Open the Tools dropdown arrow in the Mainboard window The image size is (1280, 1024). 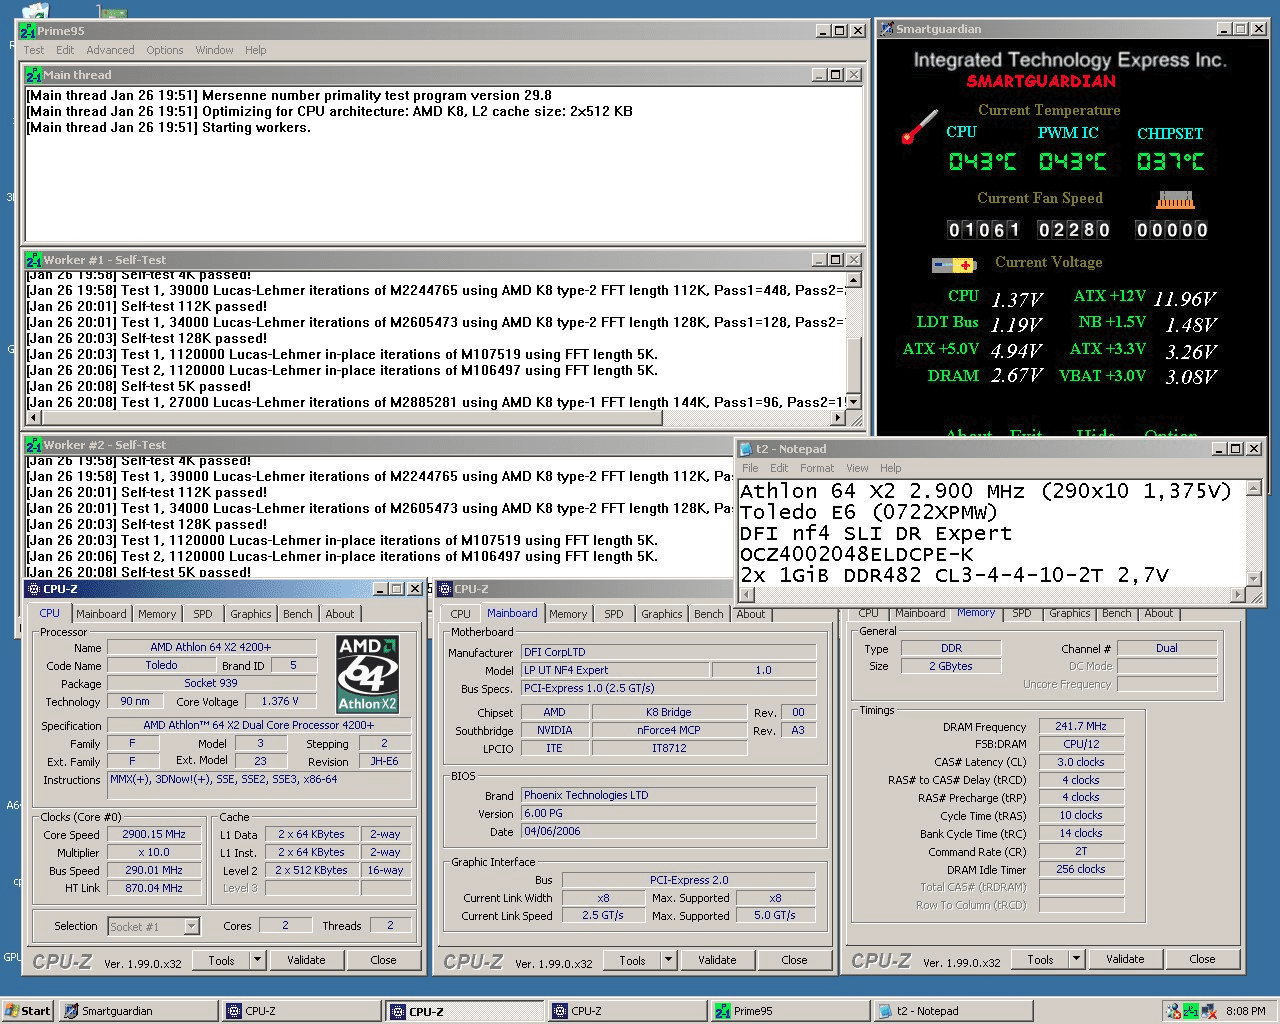(668, 960)
